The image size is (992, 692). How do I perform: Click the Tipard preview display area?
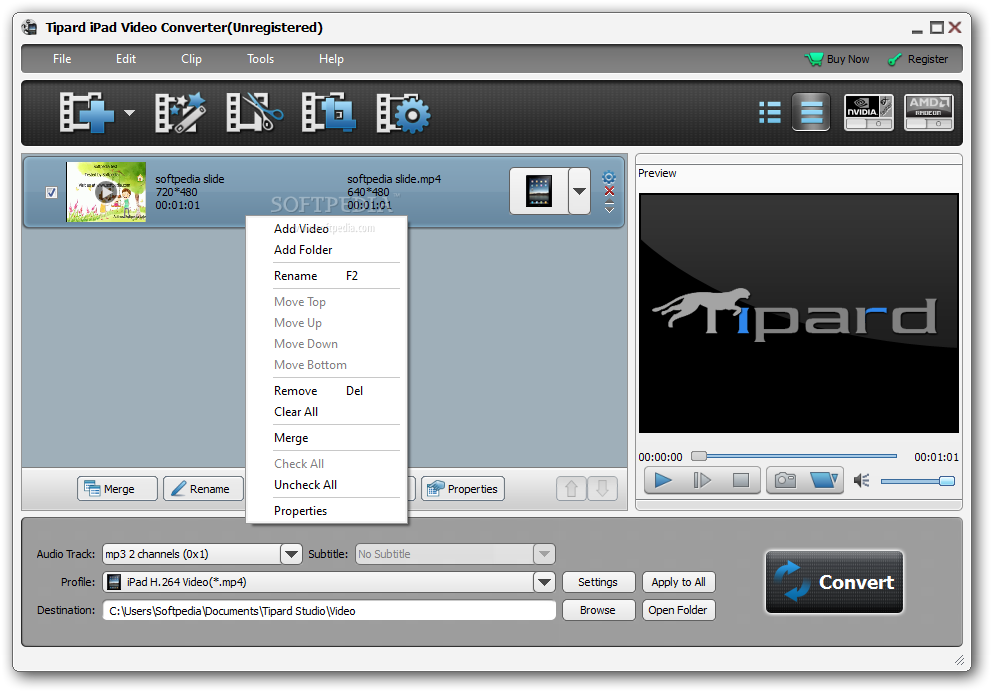pyautogui.click(x=798, y=313)
